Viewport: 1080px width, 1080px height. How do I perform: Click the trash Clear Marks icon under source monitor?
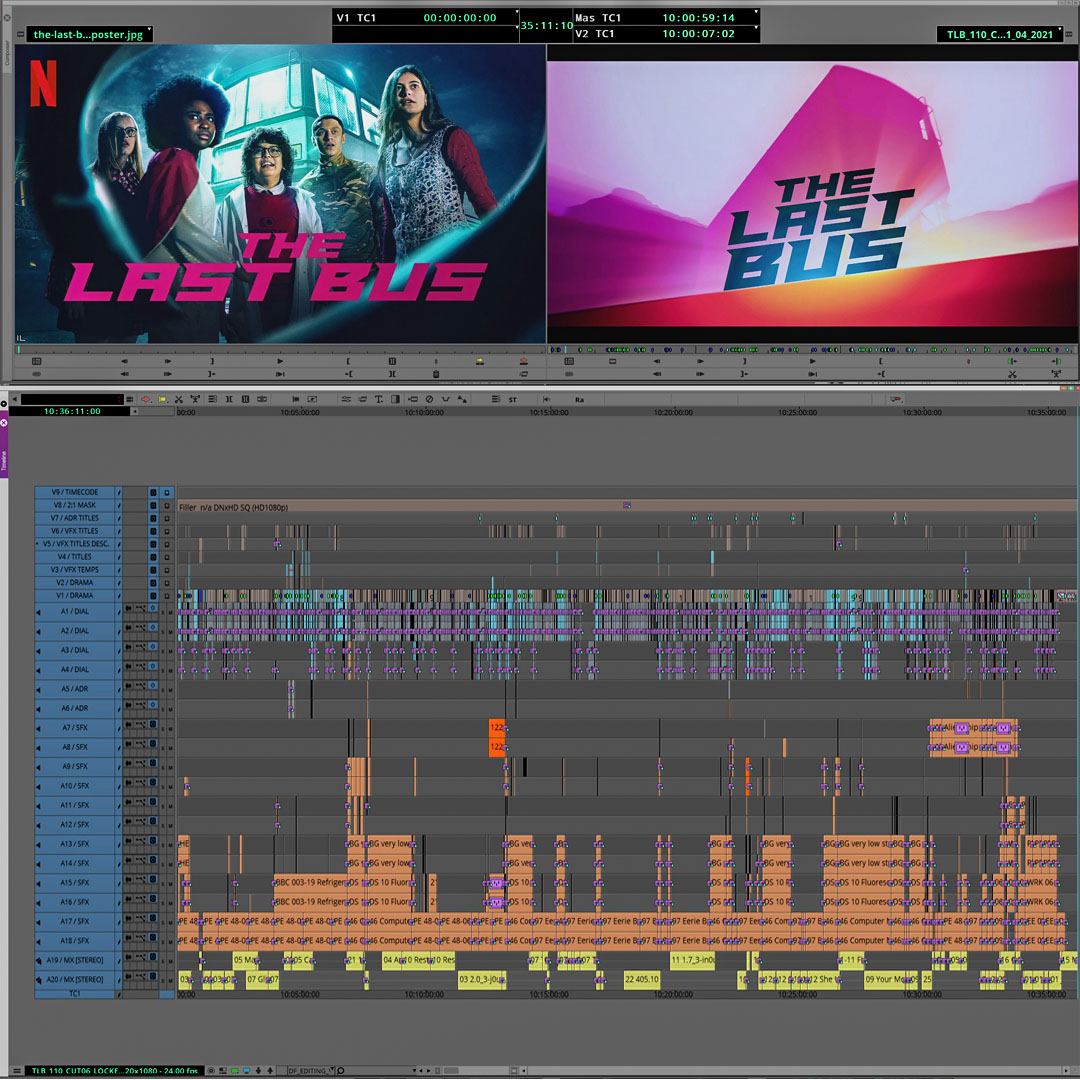[436, 374]
